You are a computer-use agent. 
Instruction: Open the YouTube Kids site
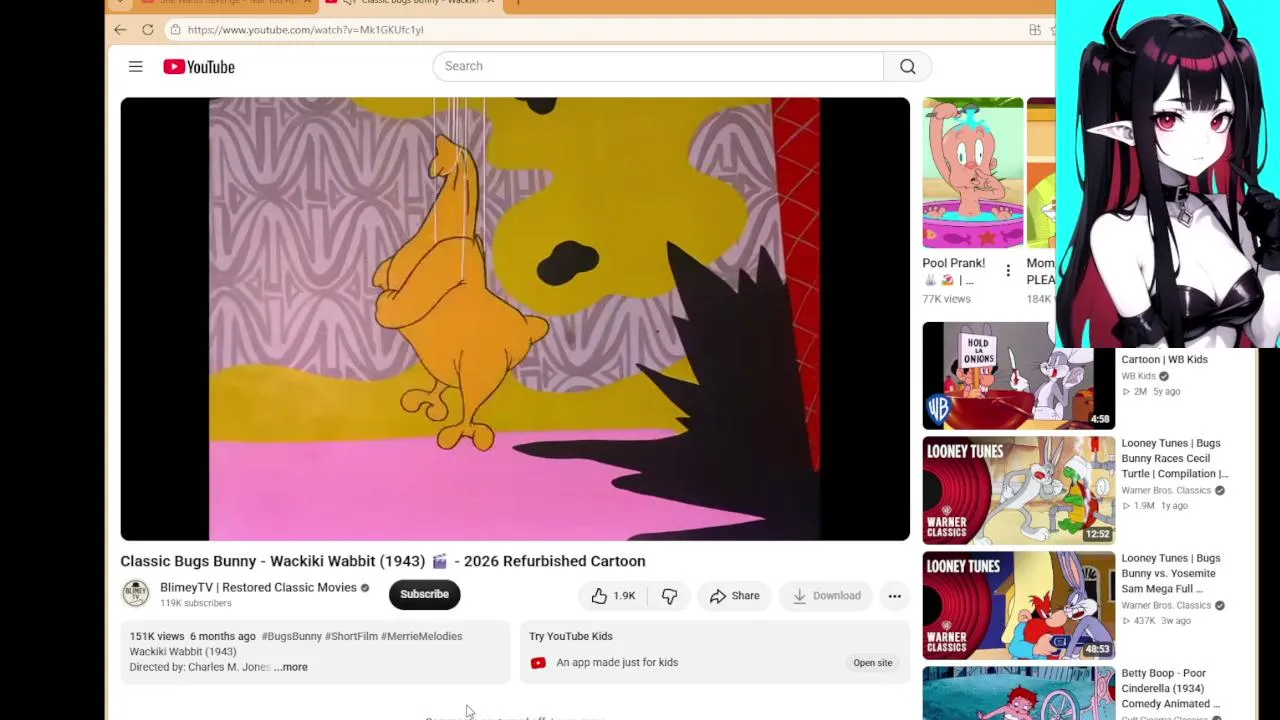pyautogui.click(x=873, y=663)
